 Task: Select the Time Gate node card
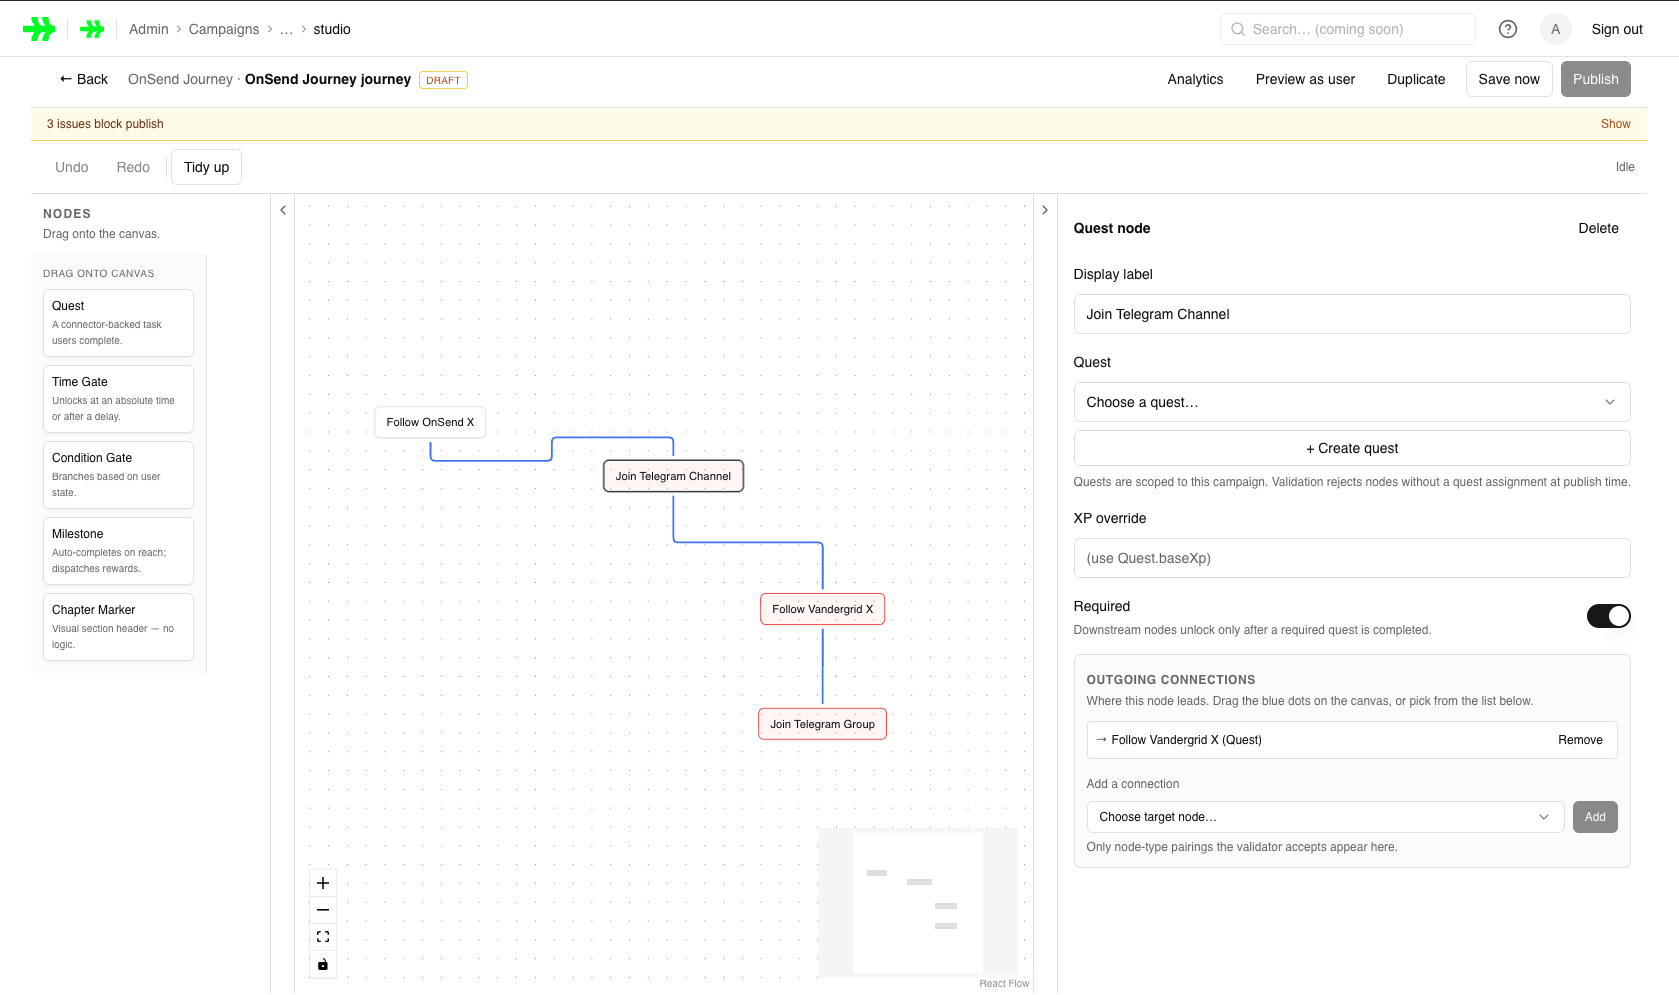pos(118,399)
